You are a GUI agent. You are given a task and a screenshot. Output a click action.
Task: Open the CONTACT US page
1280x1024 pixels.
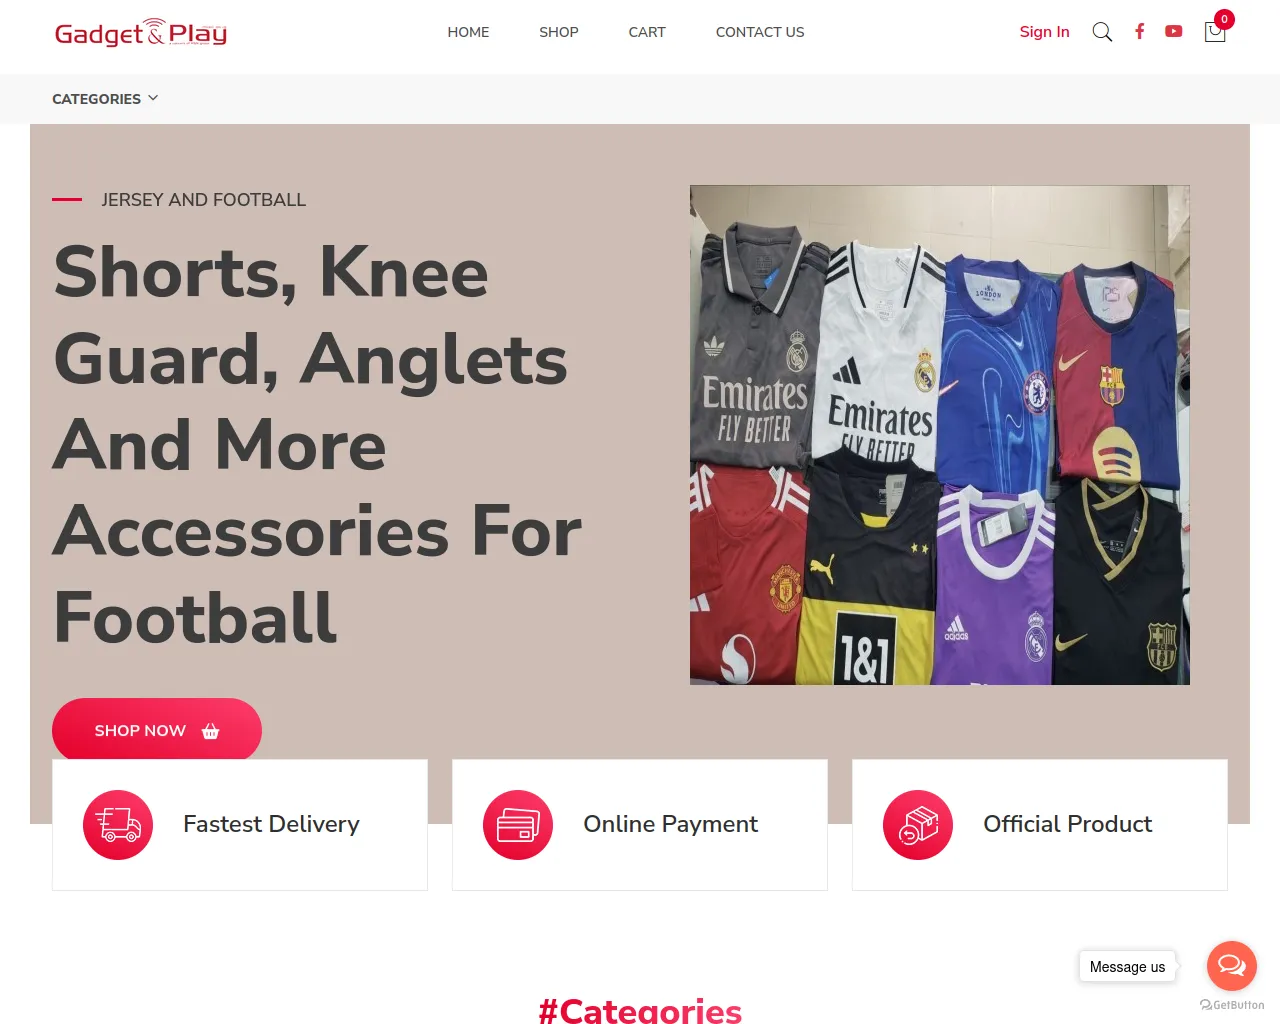pos(760,32)
